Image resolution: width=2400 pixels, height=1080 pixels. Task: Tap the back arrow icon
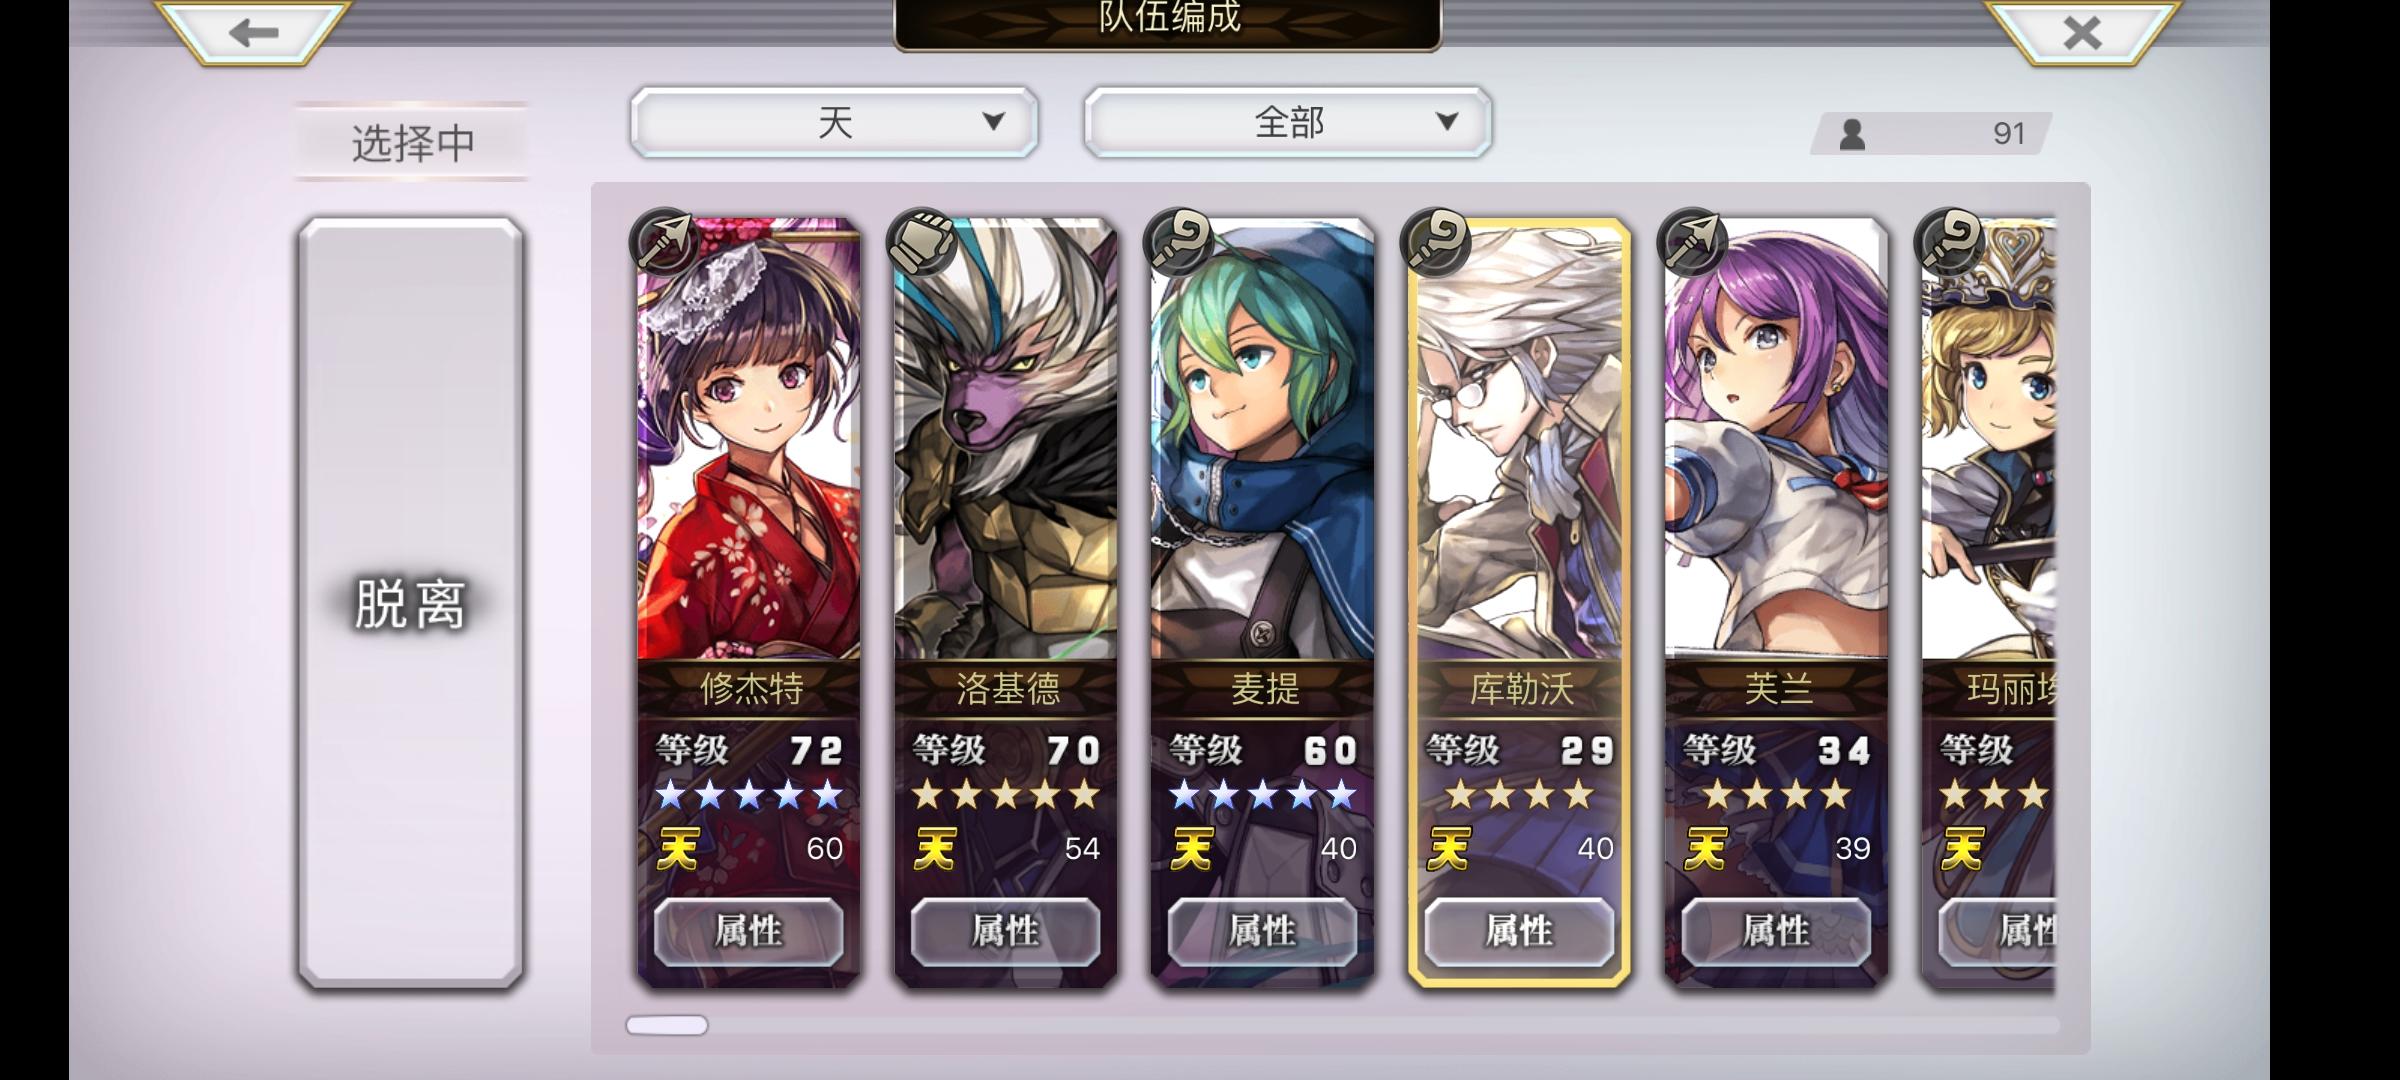pyautogui.click(x=253, y=33)
